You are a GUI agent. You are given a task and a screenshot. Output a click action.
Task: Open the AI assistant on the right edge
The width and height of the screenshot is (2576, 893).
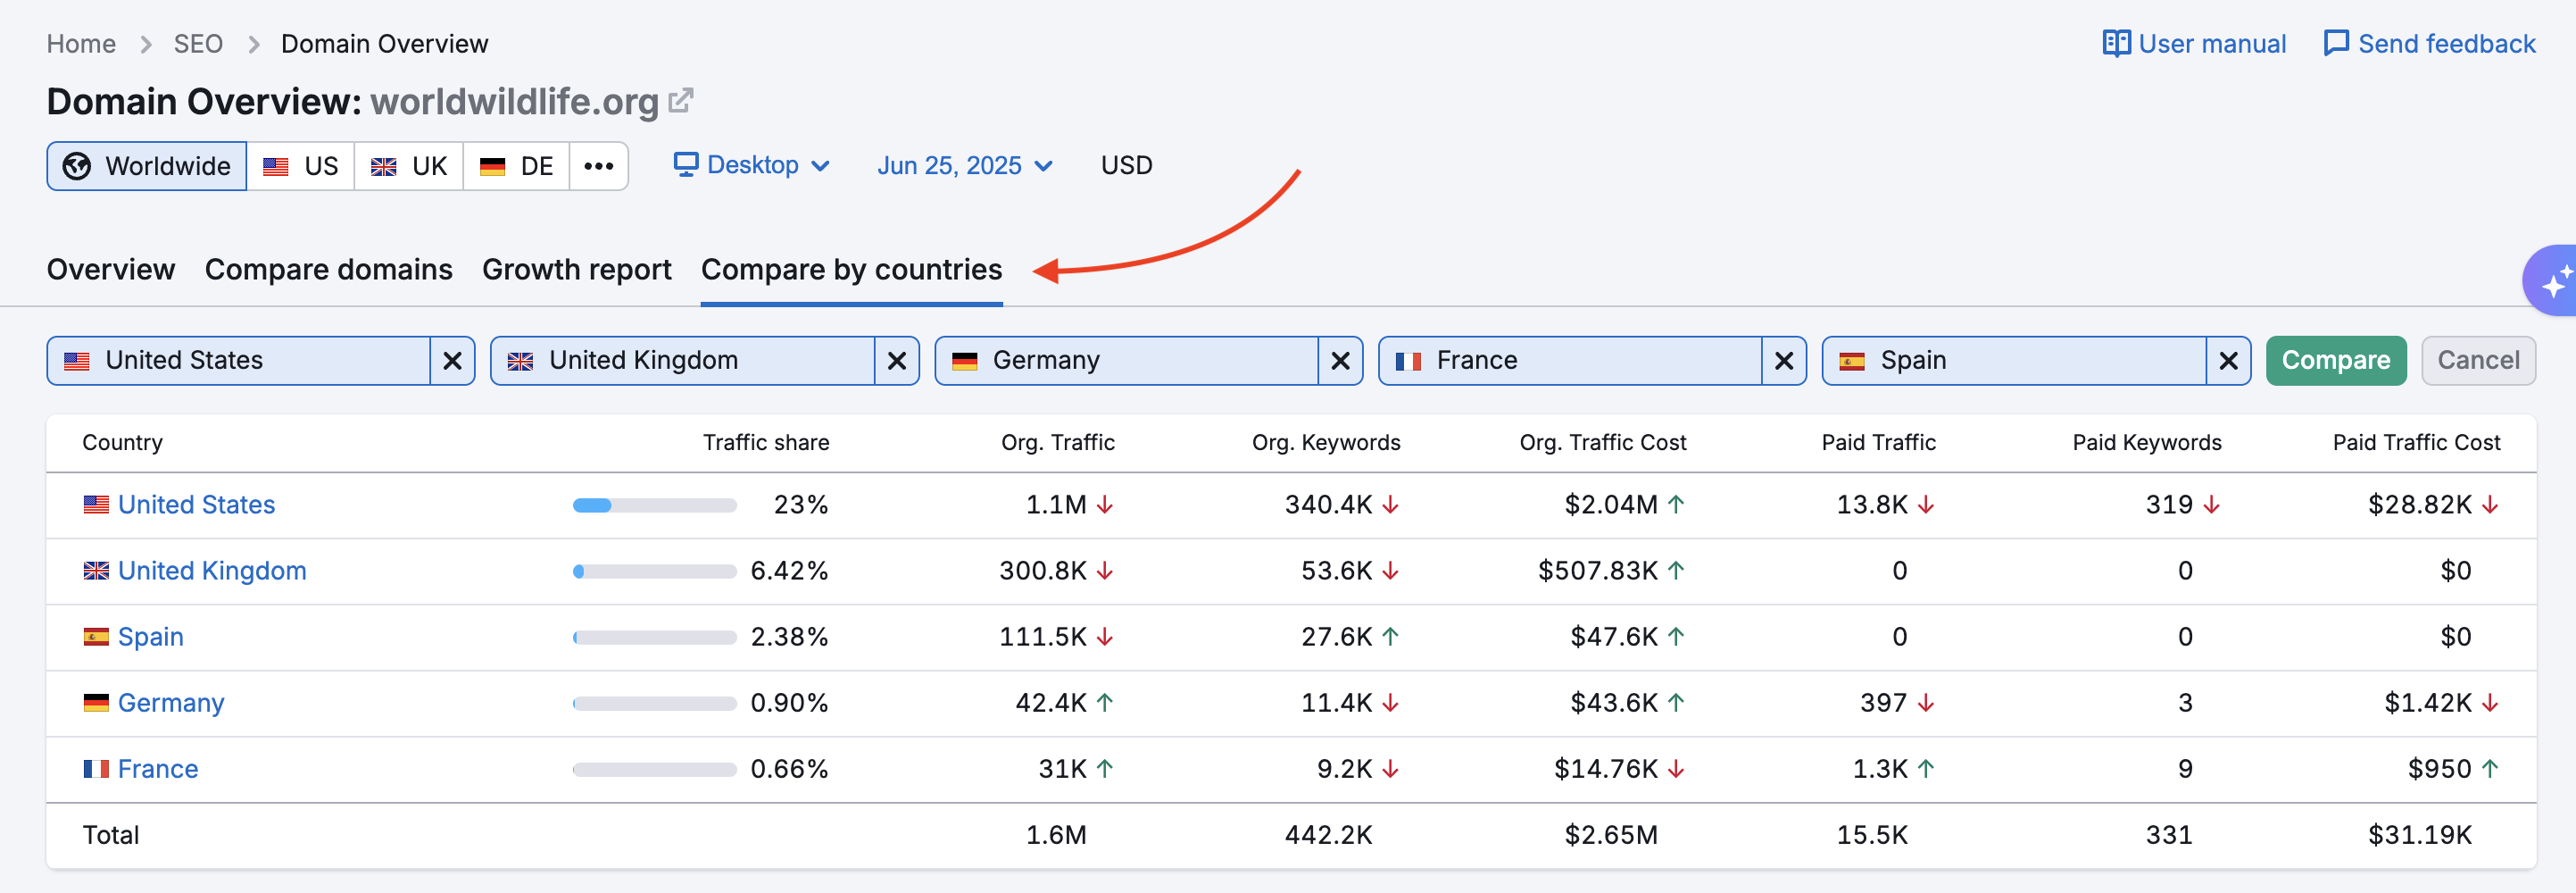point(2556,281)
